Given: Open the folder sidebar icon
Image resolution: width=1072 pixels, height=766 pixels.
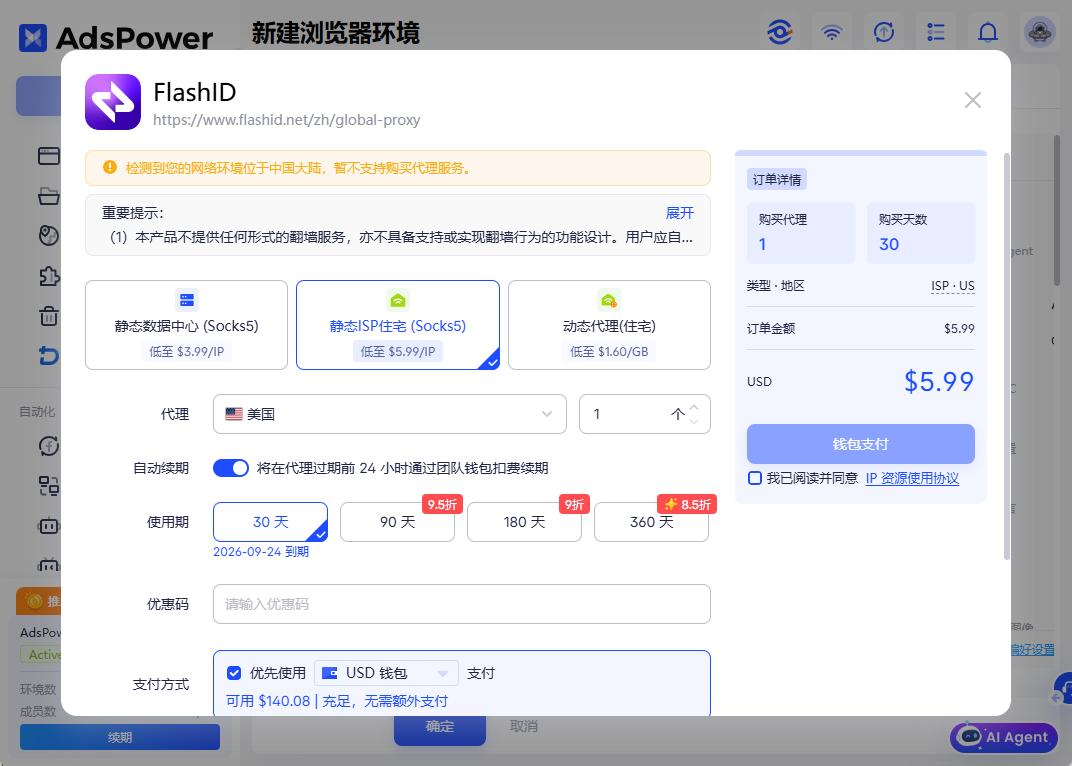Looking at the screenshot, I should [49, 196].
